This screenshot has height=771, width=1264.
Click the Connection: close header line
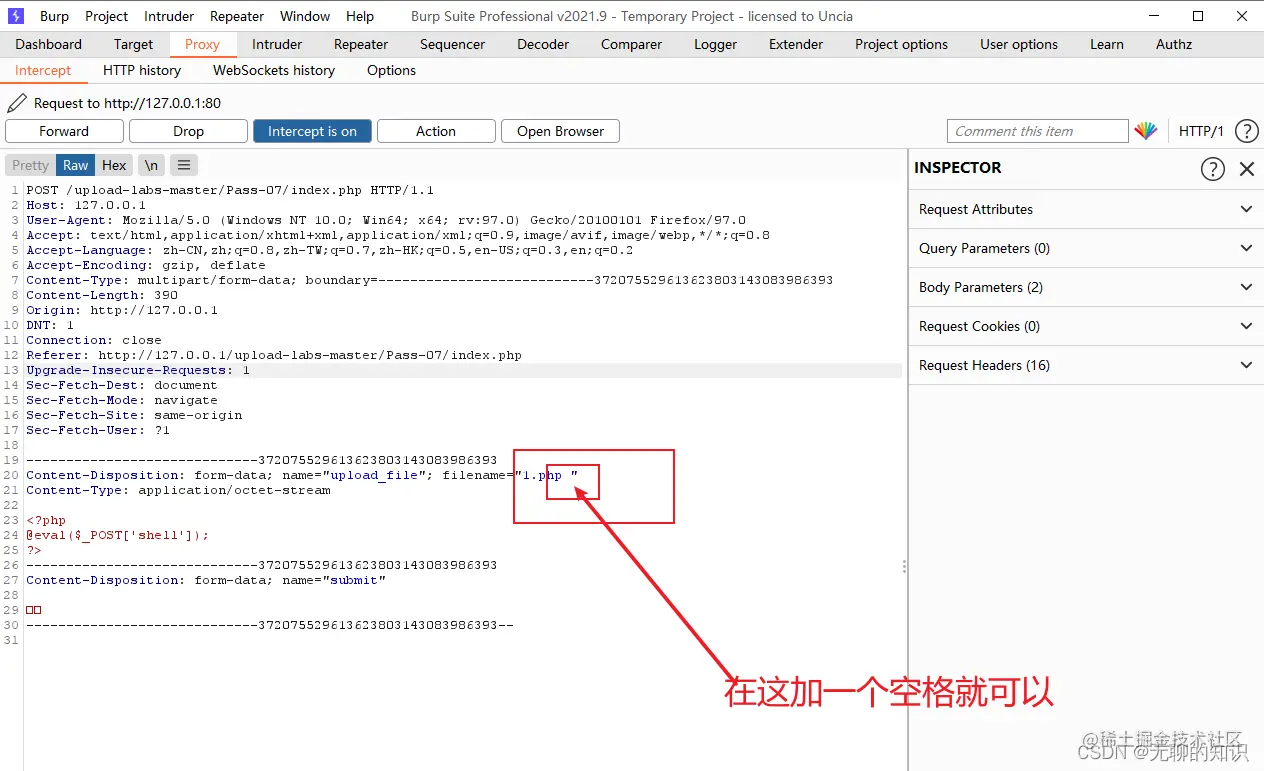pos(94,340)
